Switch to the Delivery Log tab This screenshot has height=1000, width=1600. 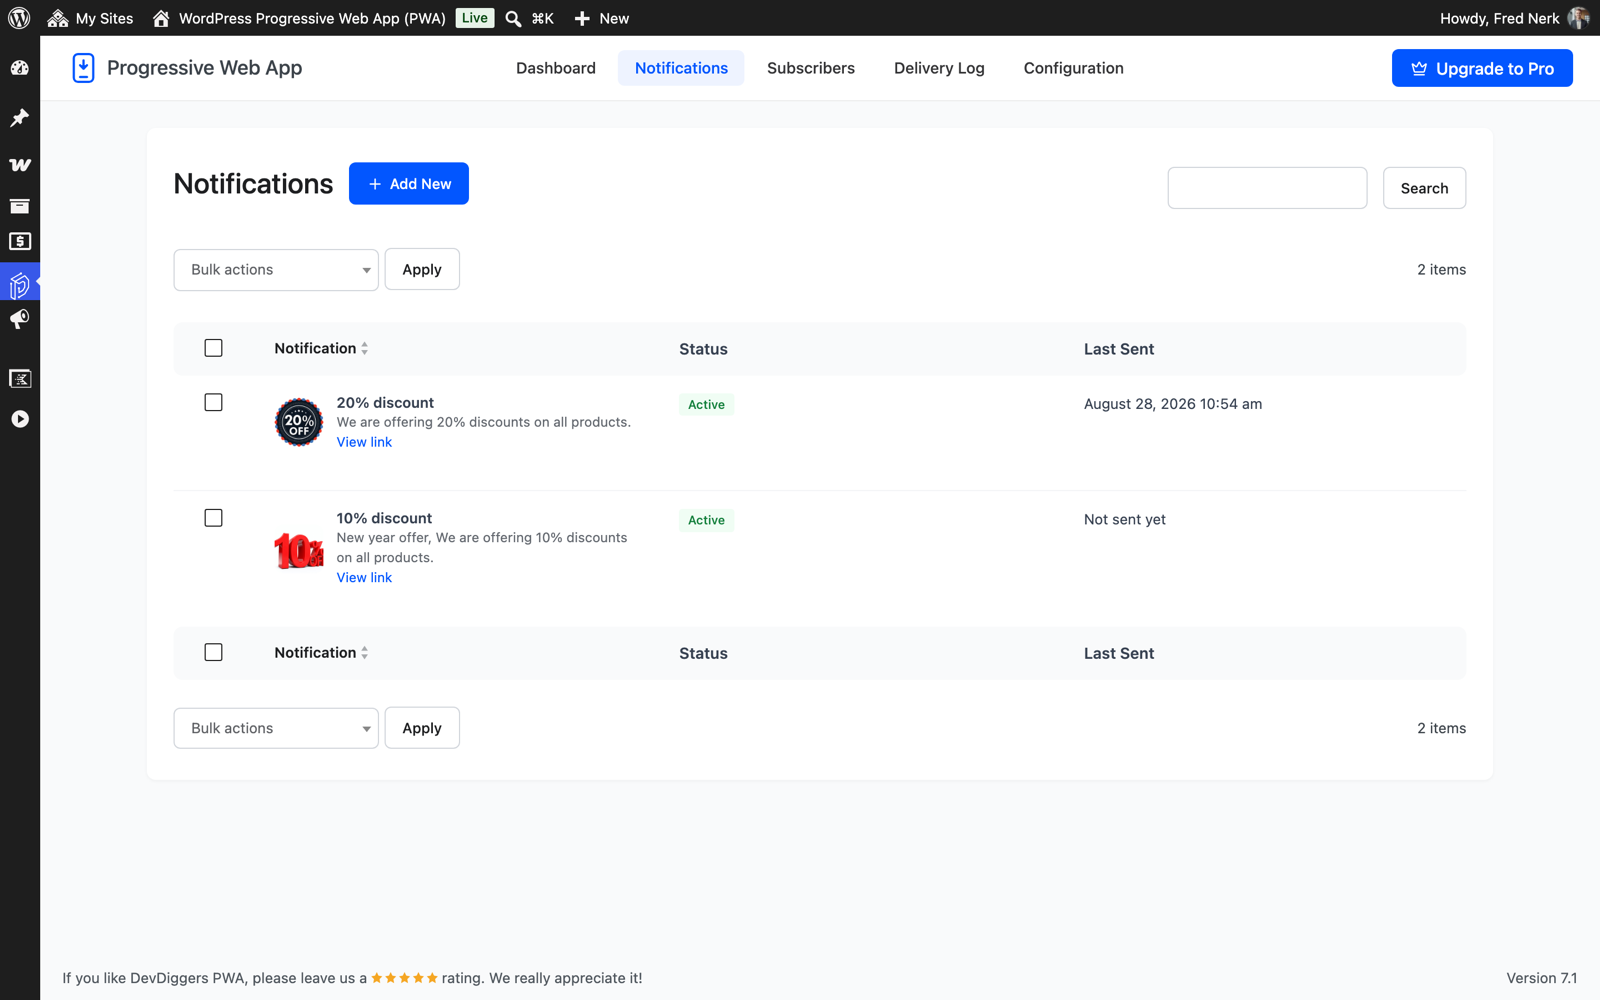(939, 68)
